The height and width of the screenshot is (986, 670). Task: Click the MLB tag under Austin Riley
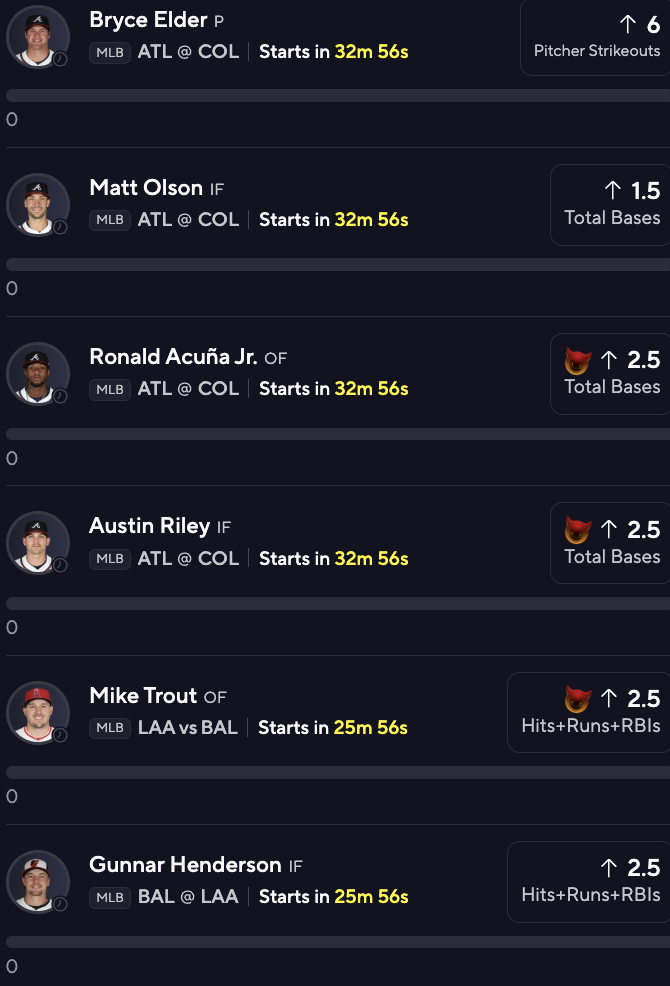(x=110, y=558)
